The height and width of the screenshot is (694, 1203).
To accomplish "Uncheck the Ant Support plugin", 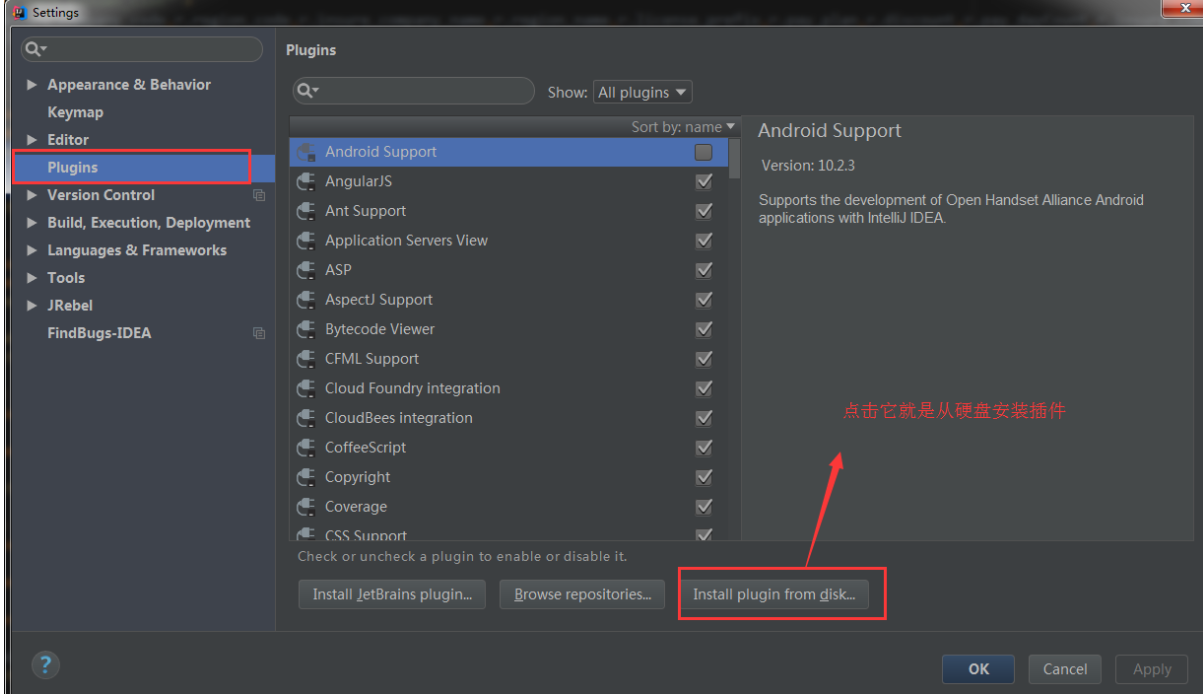I will coord(704,211).
